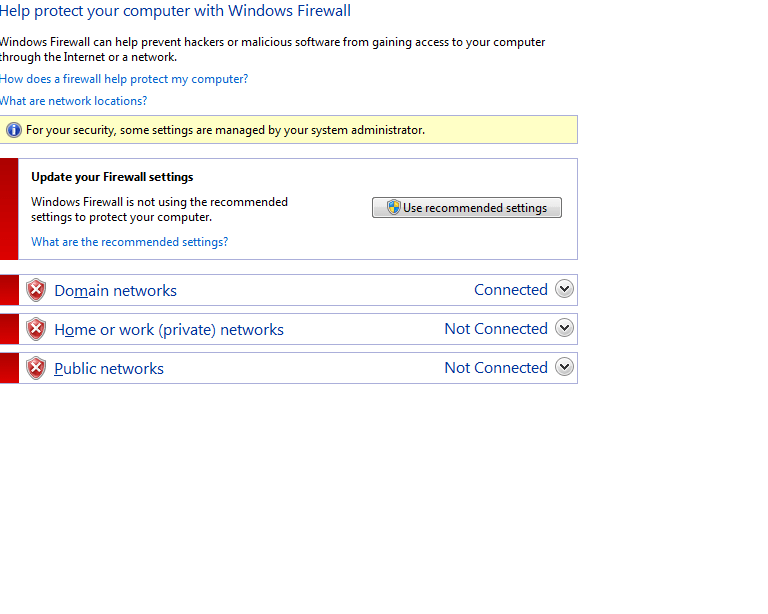This screenshot has height=614, width=768.
Task: Click the 'Update your Firewall settings' heading
Action: coord(112,177)
